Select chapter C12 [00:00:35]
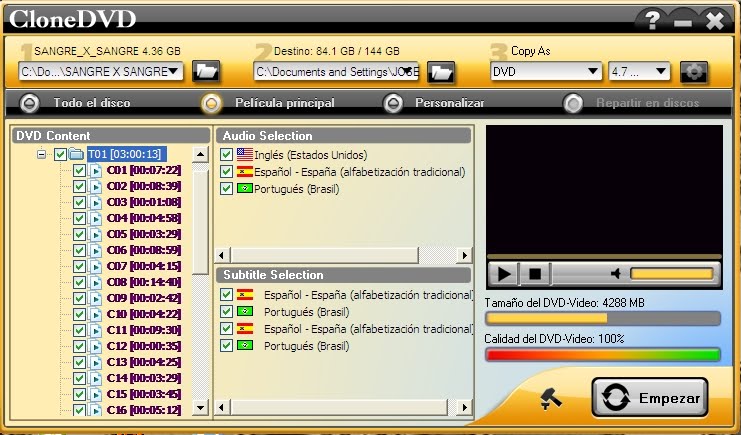Viewport: 741px width, 435px height. click(144, 347)
